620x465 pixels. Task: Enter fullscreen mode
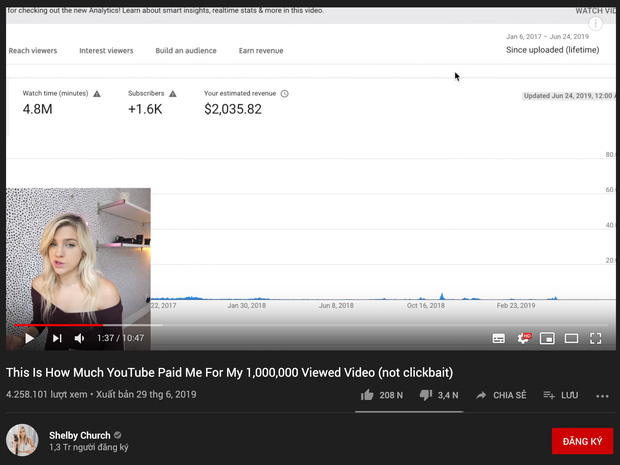click(596, 339)
